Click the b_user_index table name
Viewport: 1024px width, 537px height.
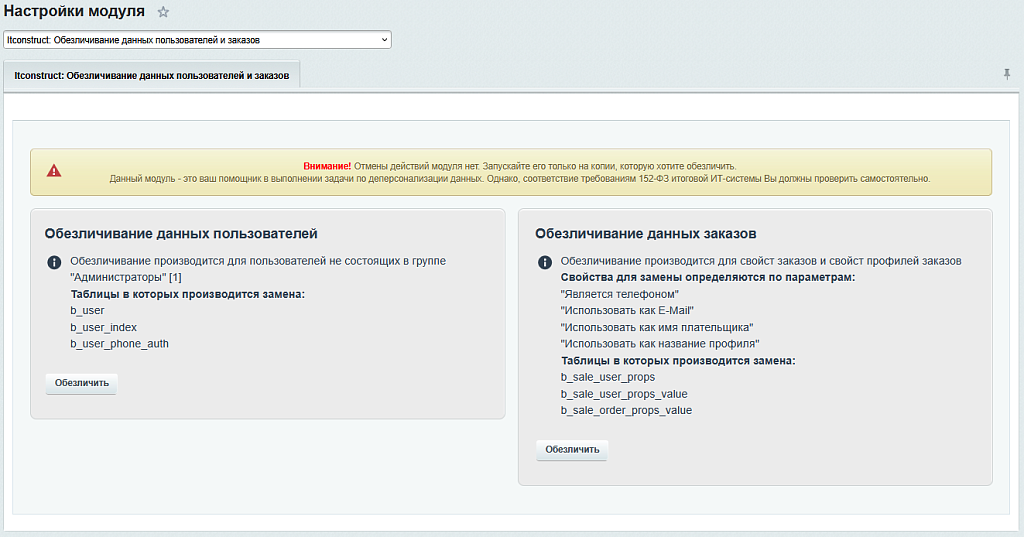[x=103, y=327]
